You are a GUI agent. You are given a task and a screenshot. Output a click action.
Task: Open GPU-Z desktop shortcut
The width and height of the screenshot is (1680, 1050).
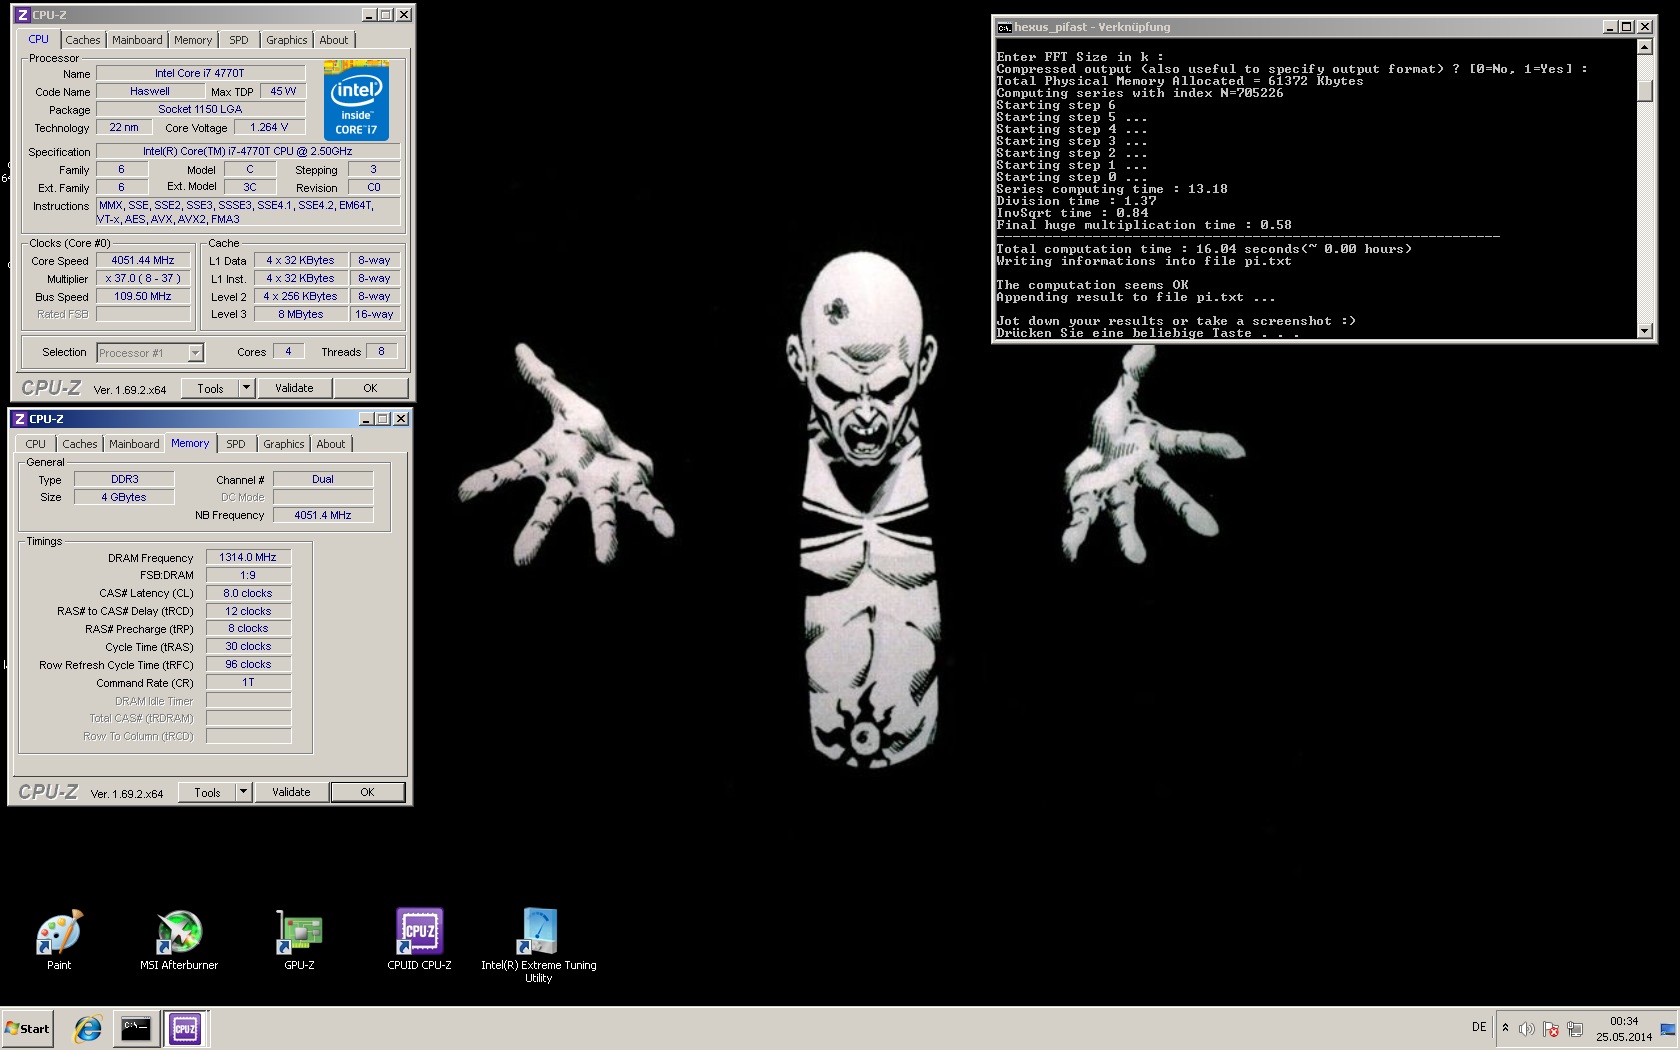tap(299, 940)
